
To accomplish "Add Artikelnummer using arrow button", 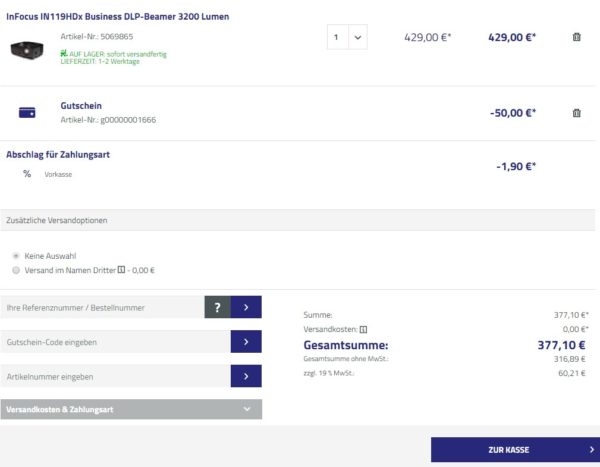I will coord(246,376).
